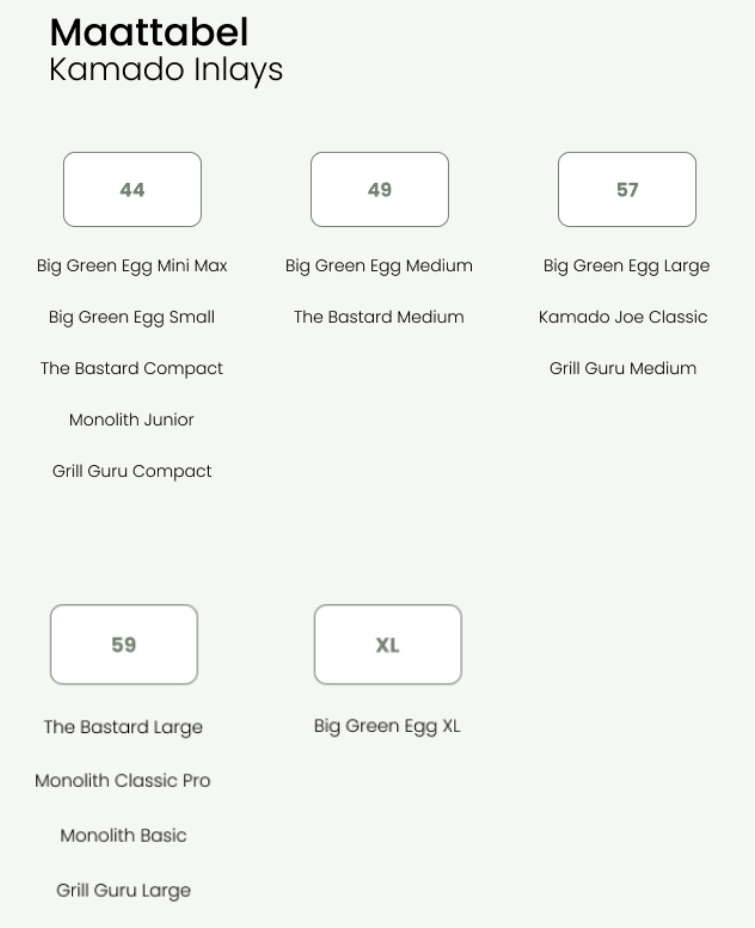Select the XL size box
This screenshot has height=928, width=755.
coord(388,645)
